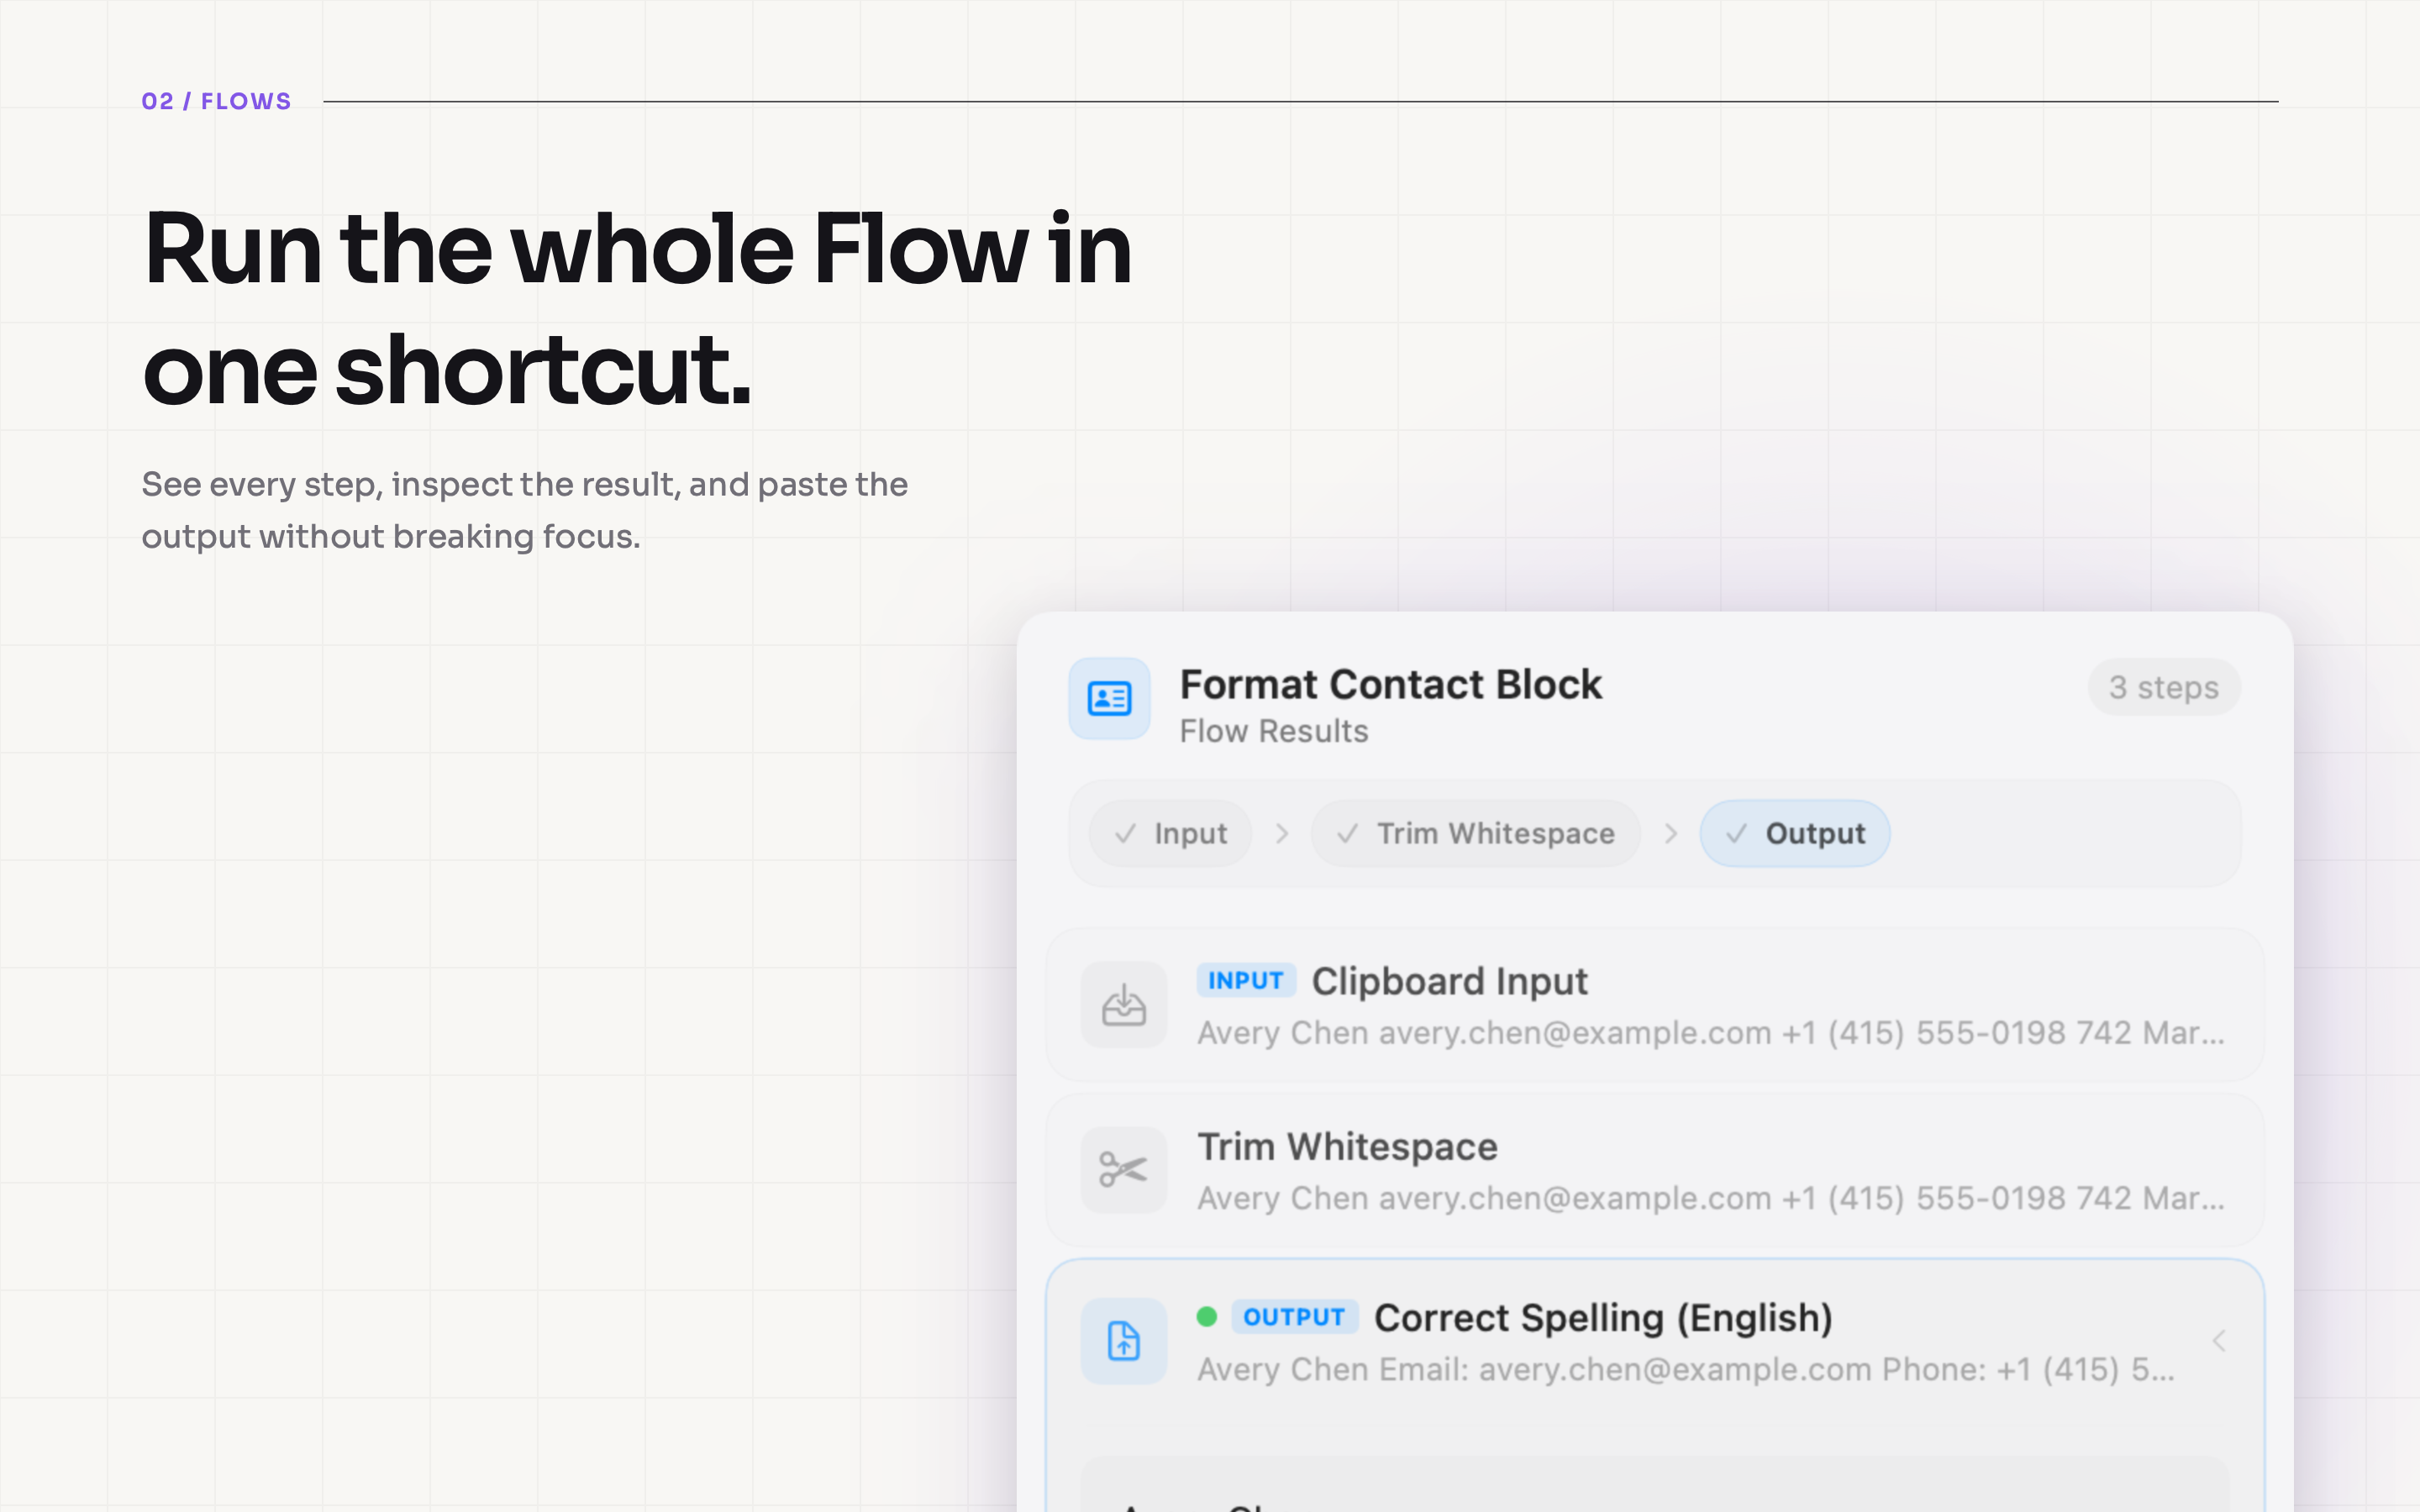Click the contact card icon beside Format Contact Block

(1109, 698)
